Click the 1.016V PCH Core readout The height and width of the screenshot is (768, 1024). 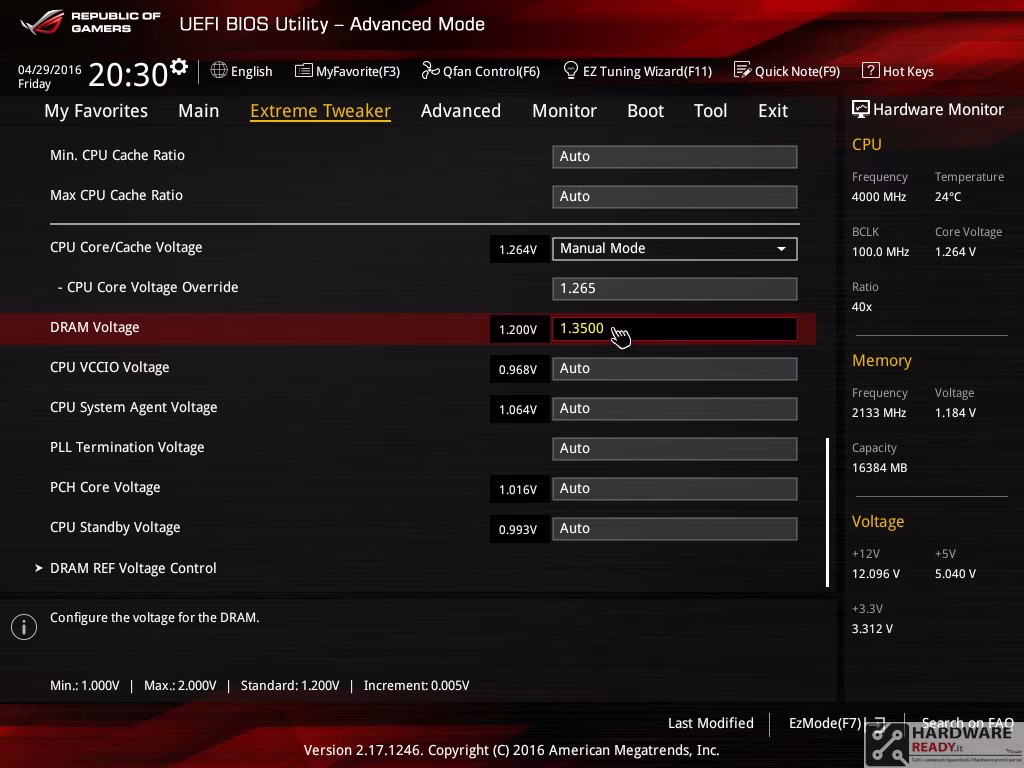point(518,490)
